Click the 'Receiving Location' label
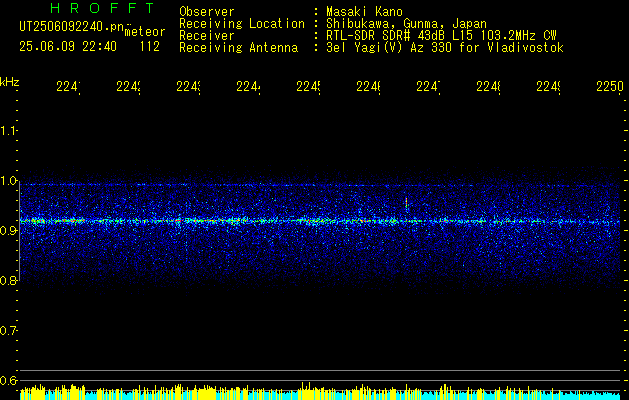The image size is (629, 400). pos(242,24)
